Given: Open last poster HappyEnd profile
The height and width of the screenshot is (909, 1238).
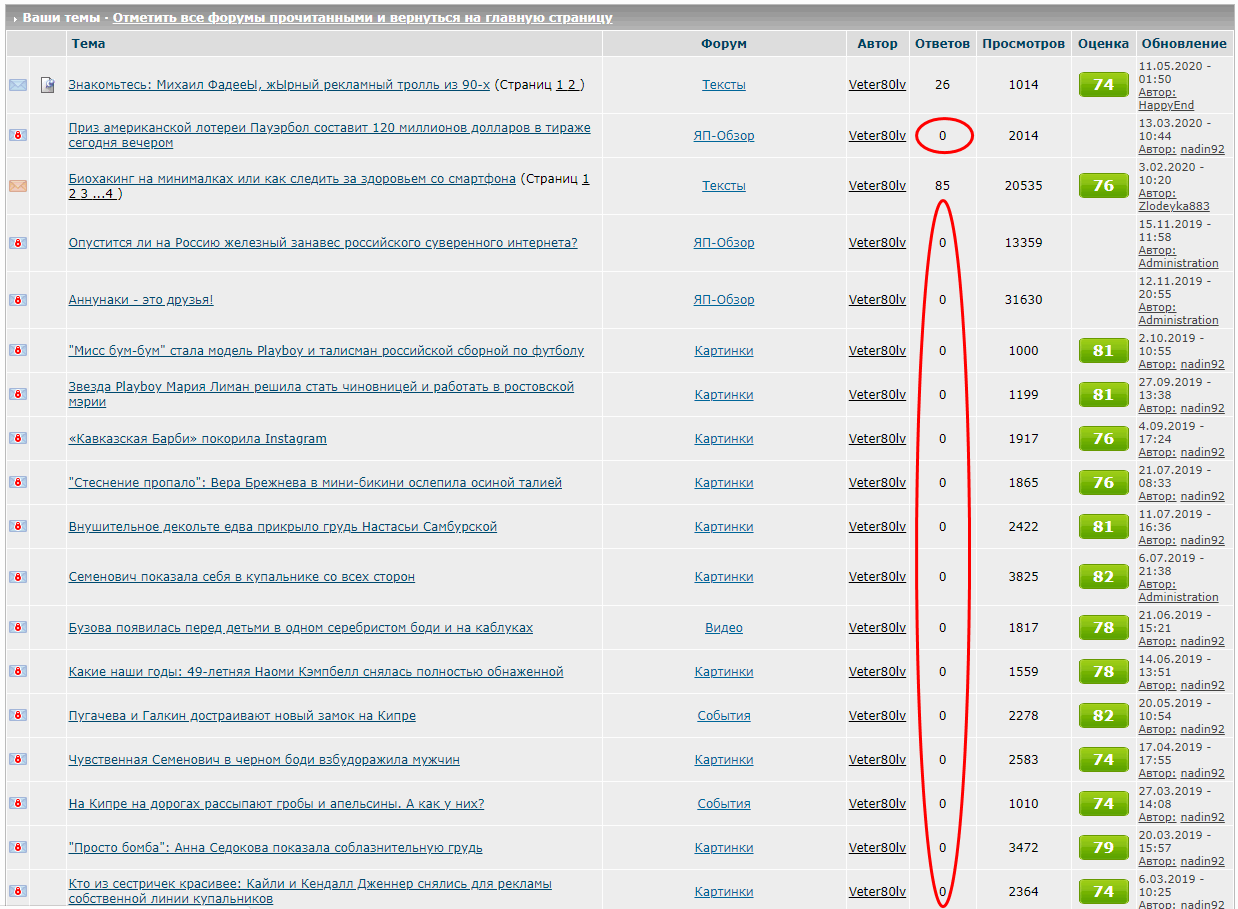Looking at the screenshot, I should click(x=1166, y=105).
